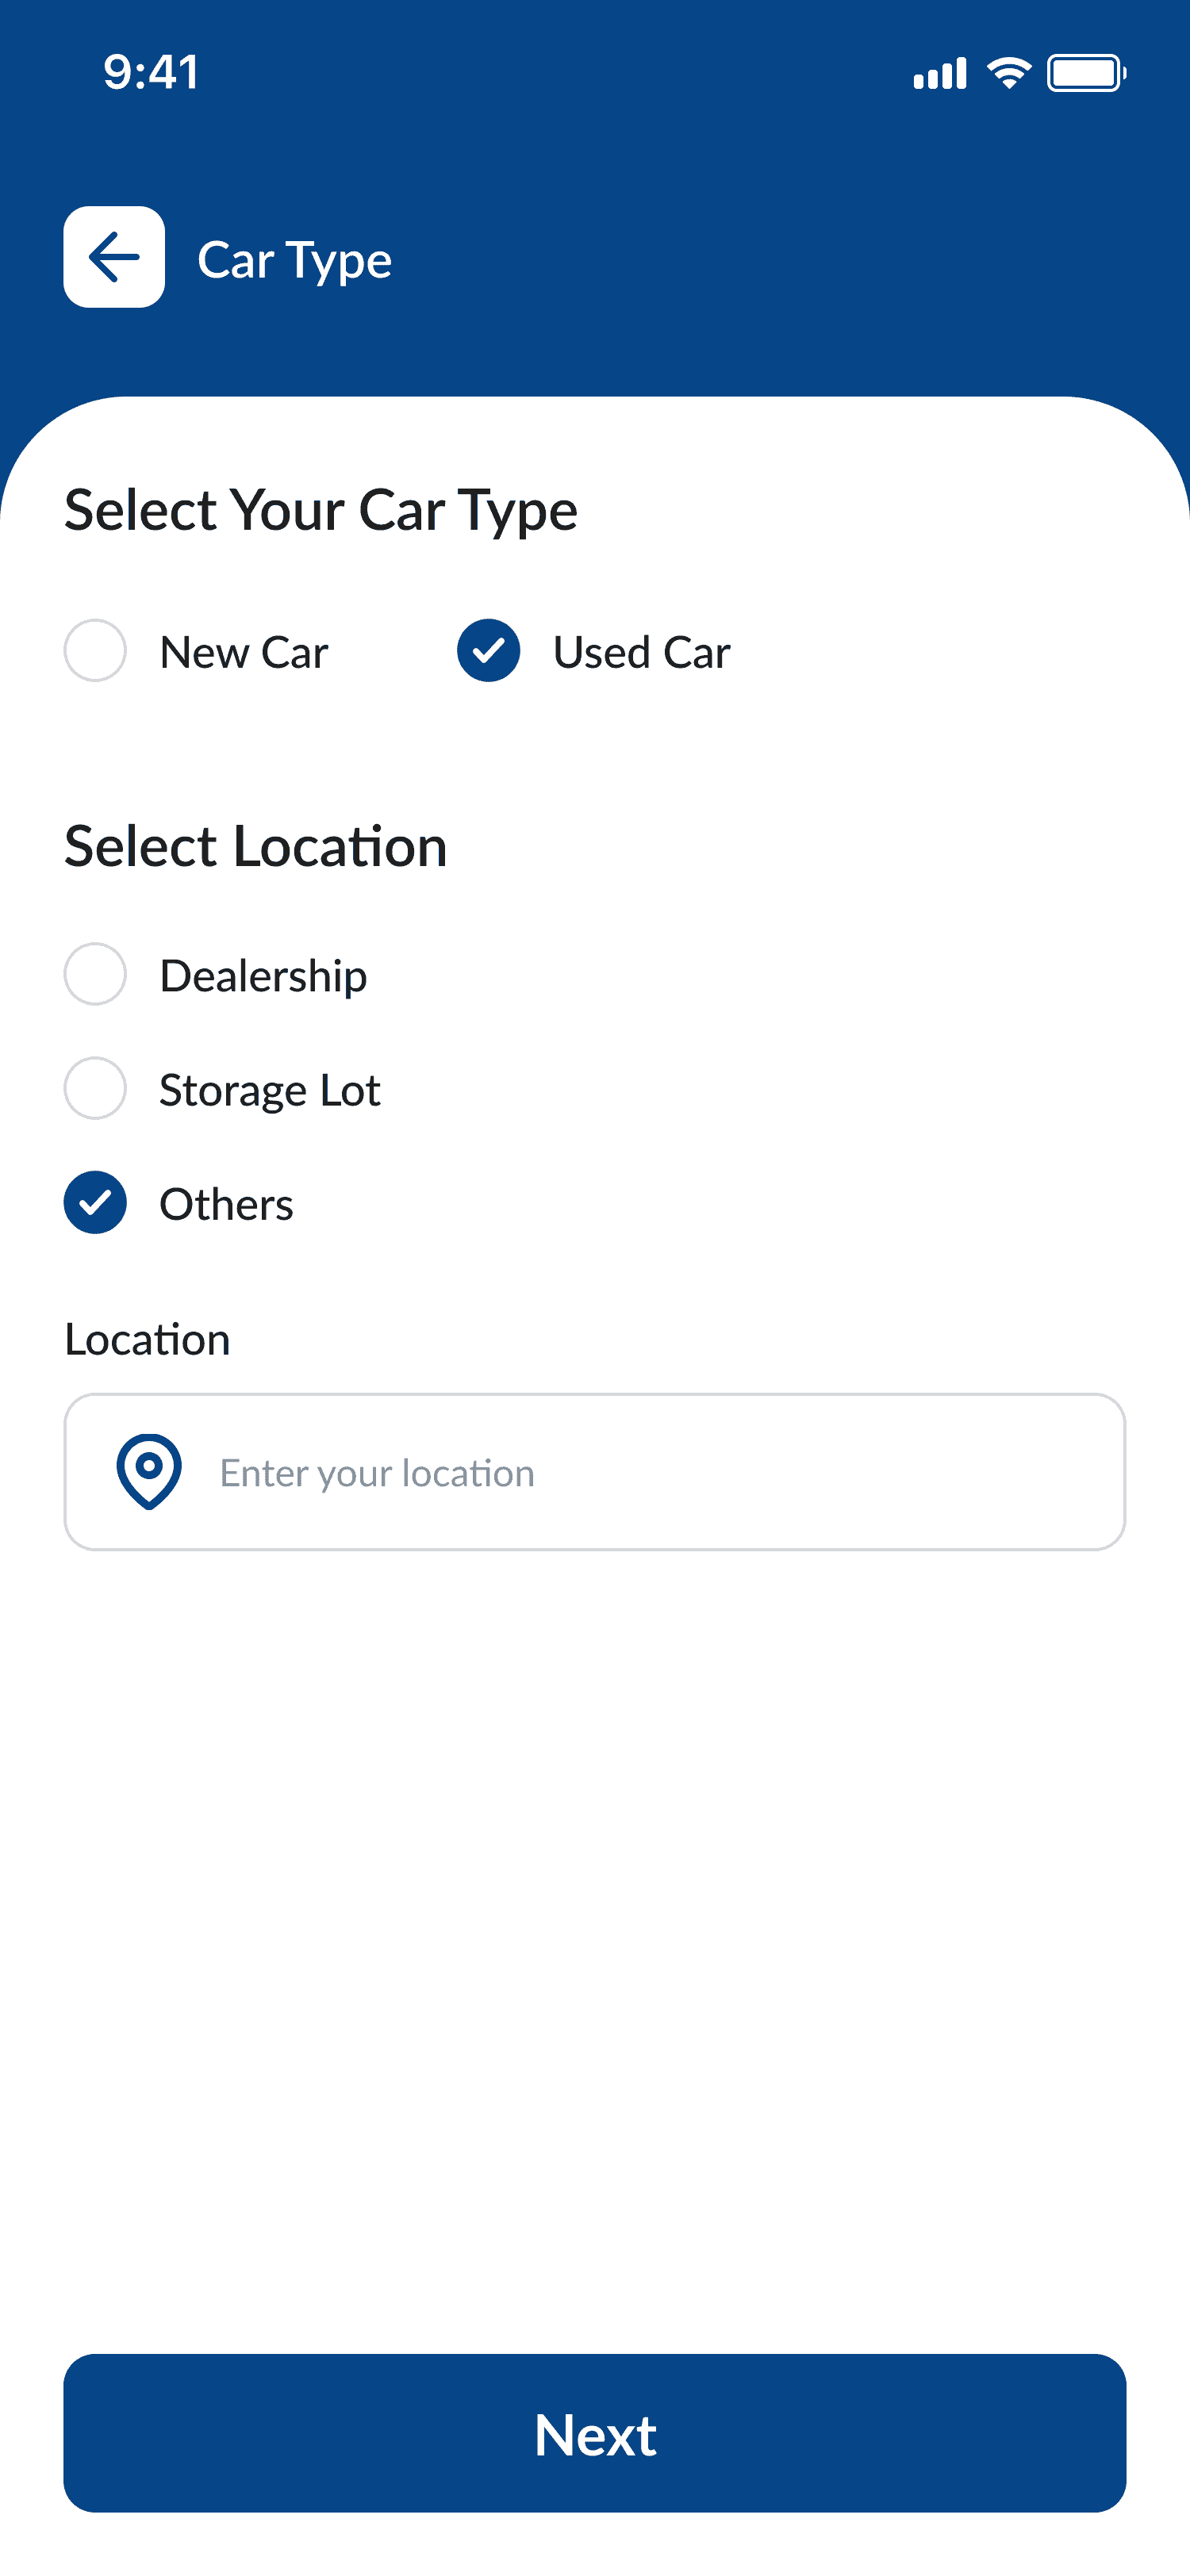Viewport: 1190px width, 2576px height.
Task: Tap the 'Dealership' option label
Action: point(263,976)
